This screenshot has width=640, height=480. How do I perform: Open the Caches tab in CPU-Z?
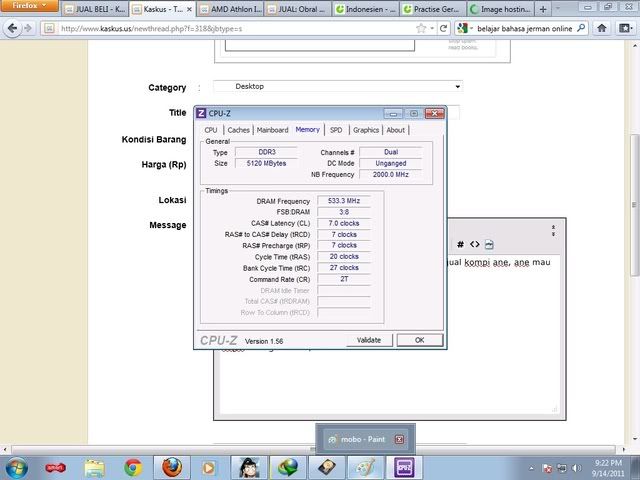click(238, 130)
